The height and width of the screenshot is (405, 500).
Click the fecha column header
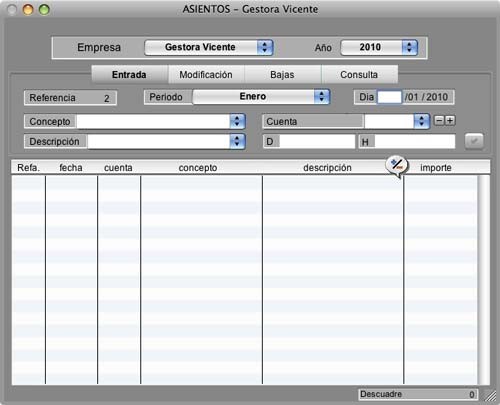[x=71, y=168]
